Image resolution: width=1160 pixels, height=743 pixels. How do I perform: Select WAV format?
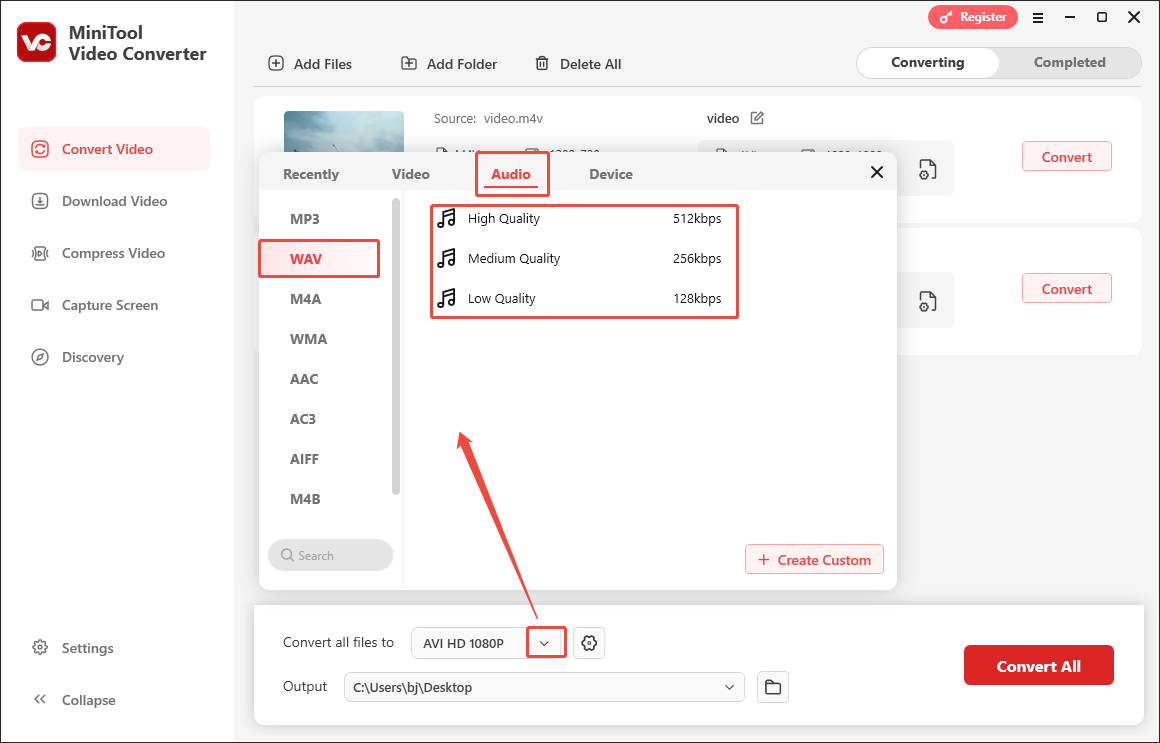pyautogui.click(x=320, y=259)
